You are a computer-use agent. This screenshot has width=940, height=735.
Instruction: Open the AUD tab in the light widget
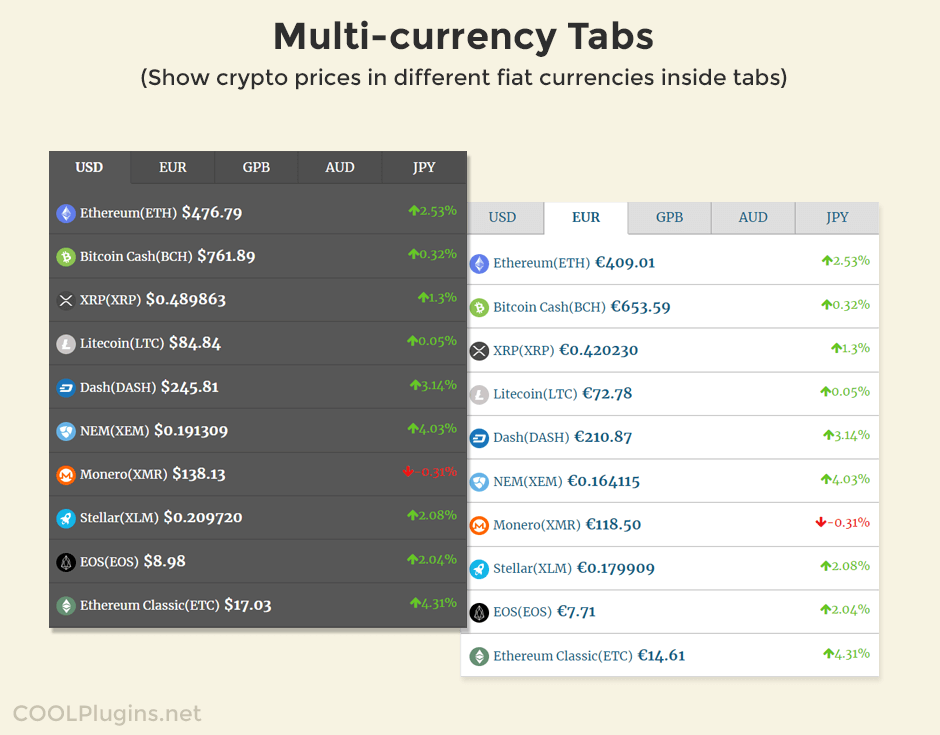click(x=753, y=217)
